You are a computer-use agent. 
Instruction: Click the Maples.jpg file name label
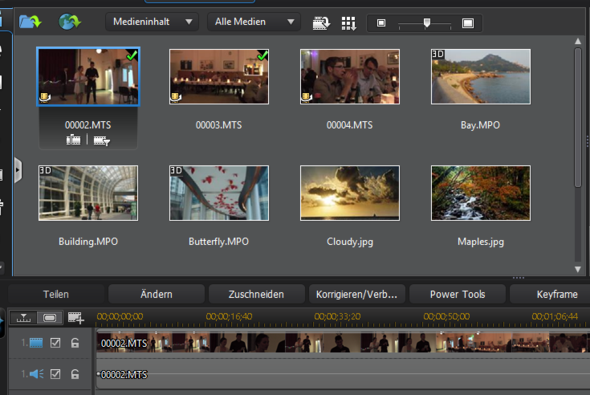click(481, 242)
